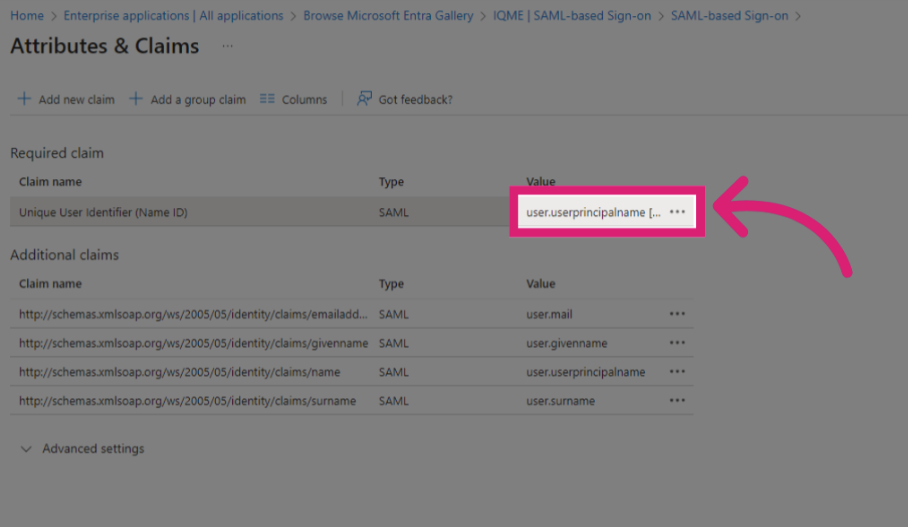Open the ellipsis menu next to Attributes & Claims title
908x527 pixels.
pos(227,46)
